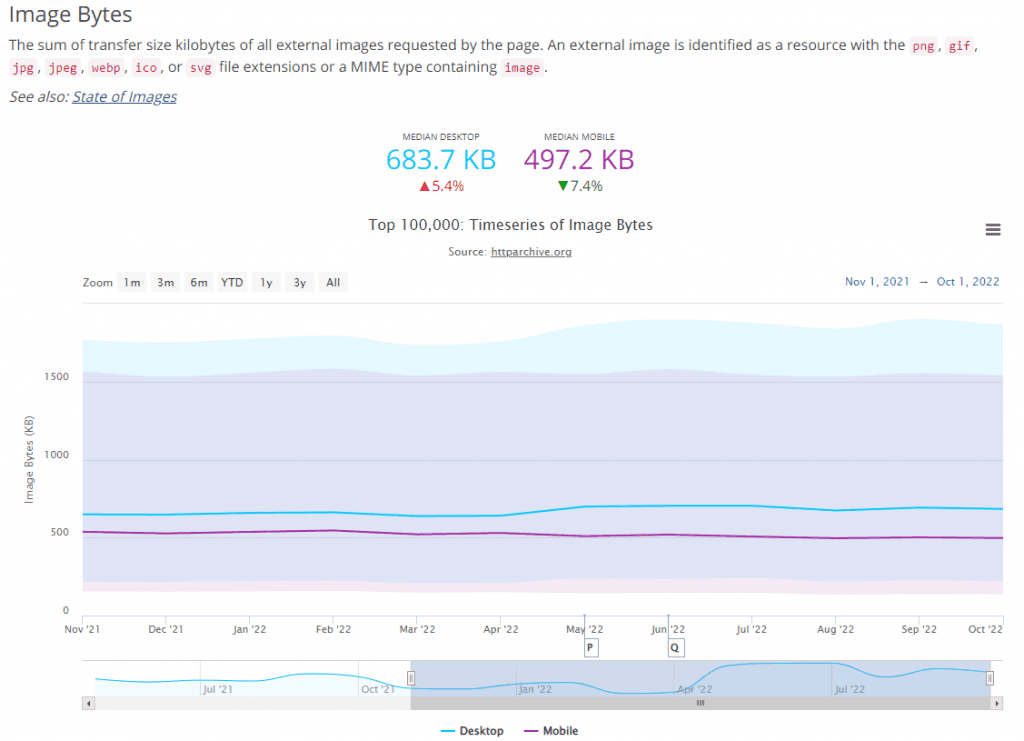Open the httparchive.org source link
Screen dimensions: 1024x741
click(531, 252)
